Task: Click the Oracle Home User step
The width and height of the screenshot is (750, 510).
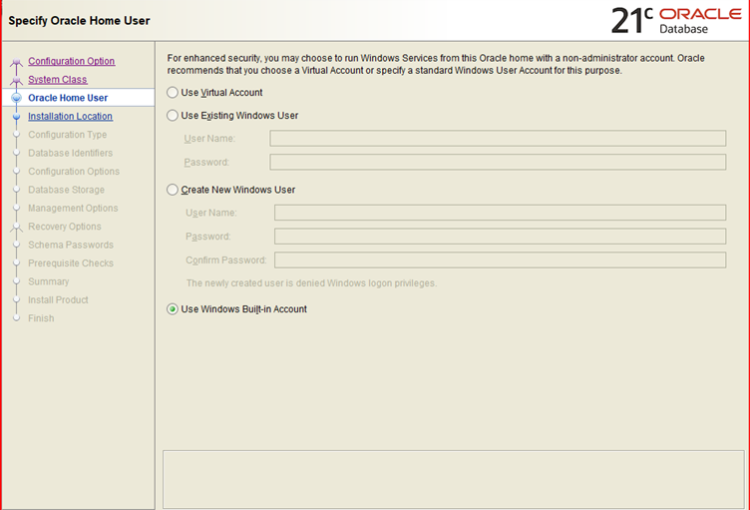Action: tap(68, 98)
